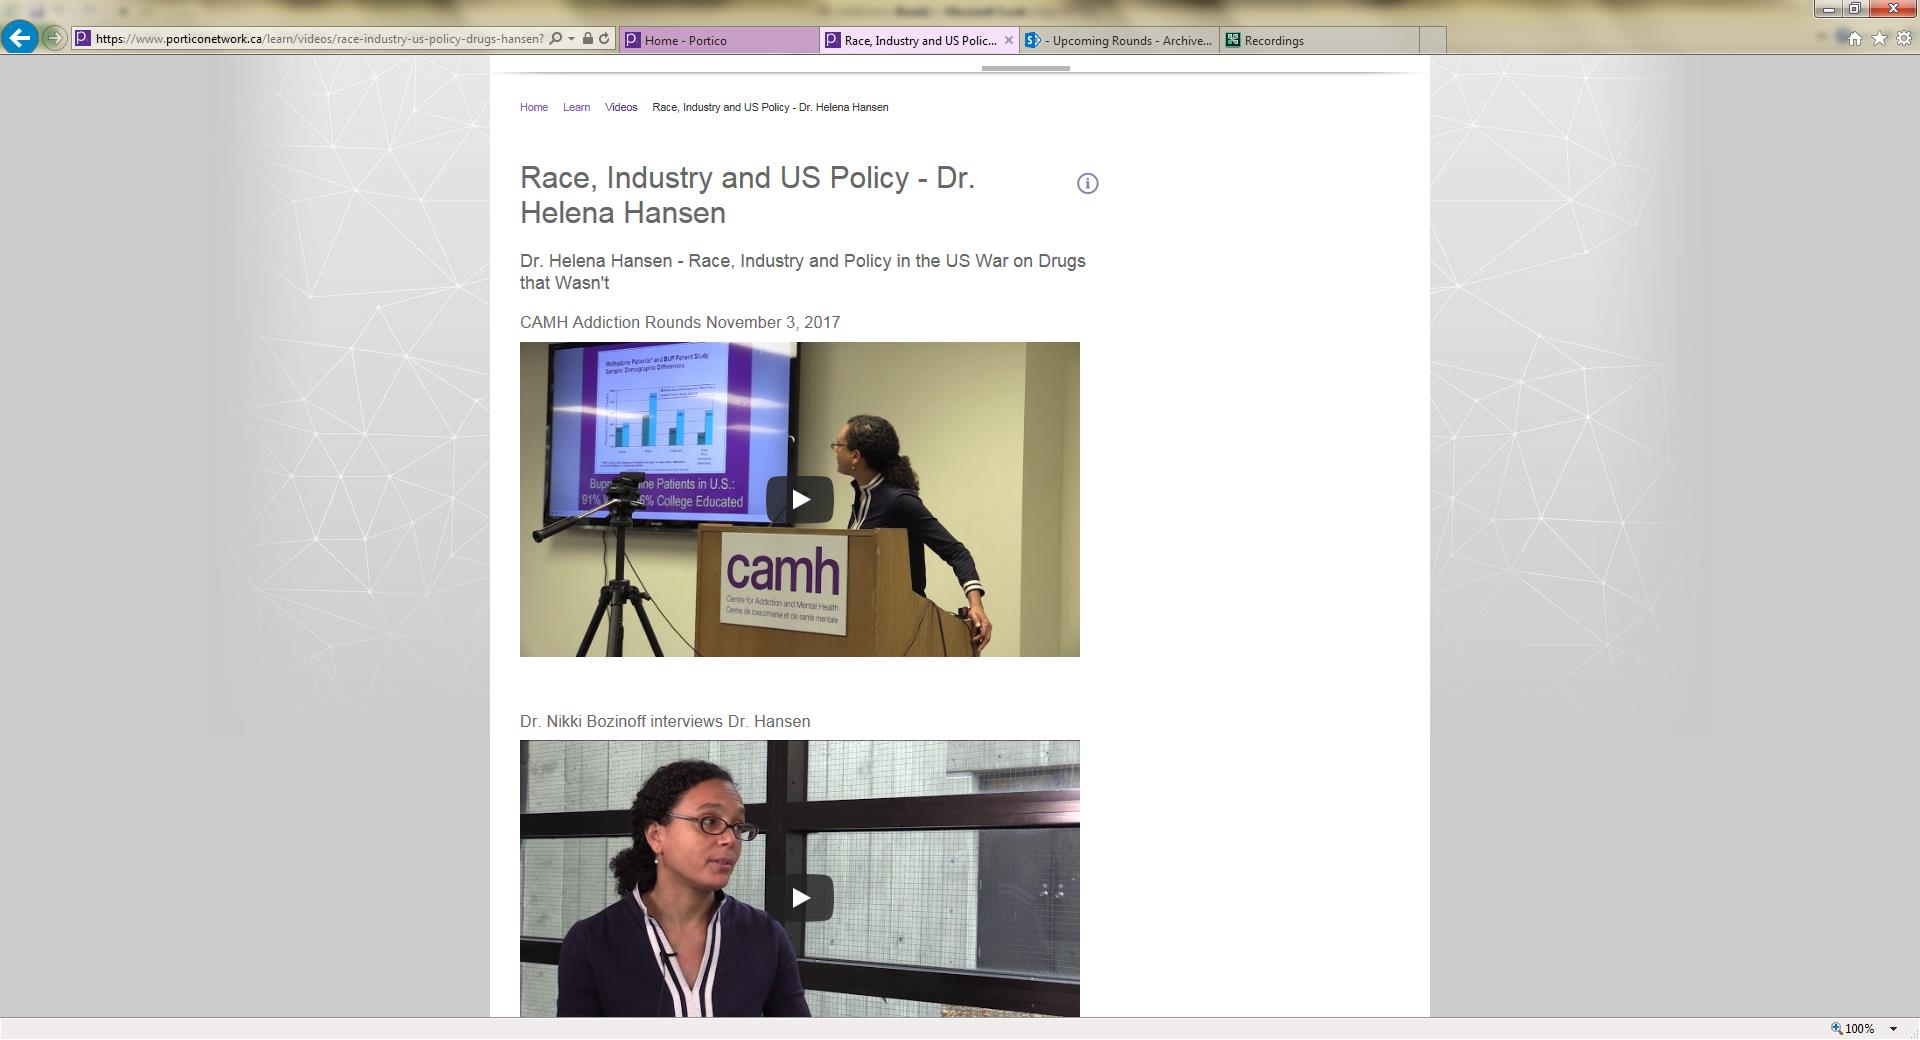Click the search magnifier in address bar

point(556,39)
